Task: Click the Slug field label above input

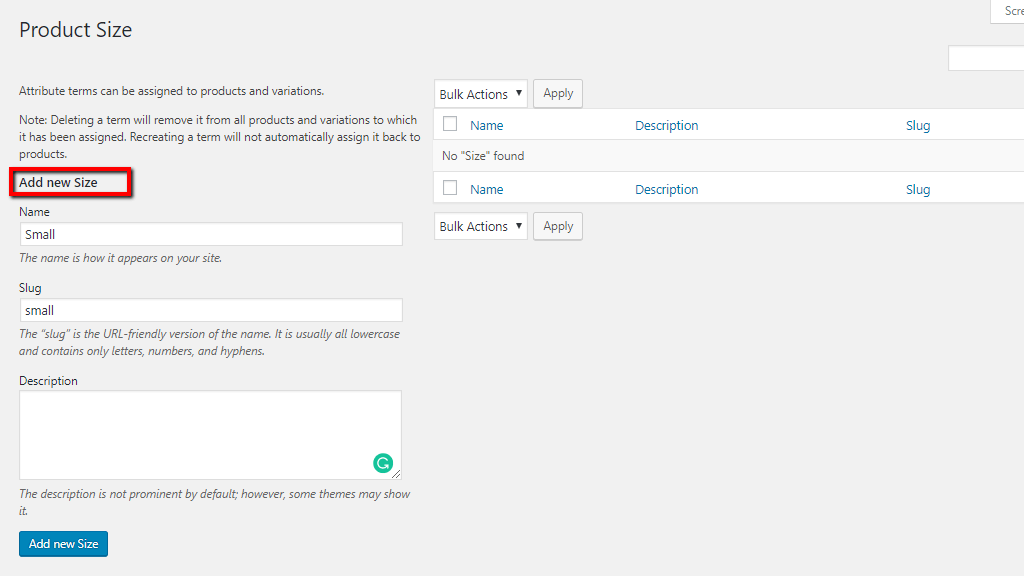Action: pos(30,288)
